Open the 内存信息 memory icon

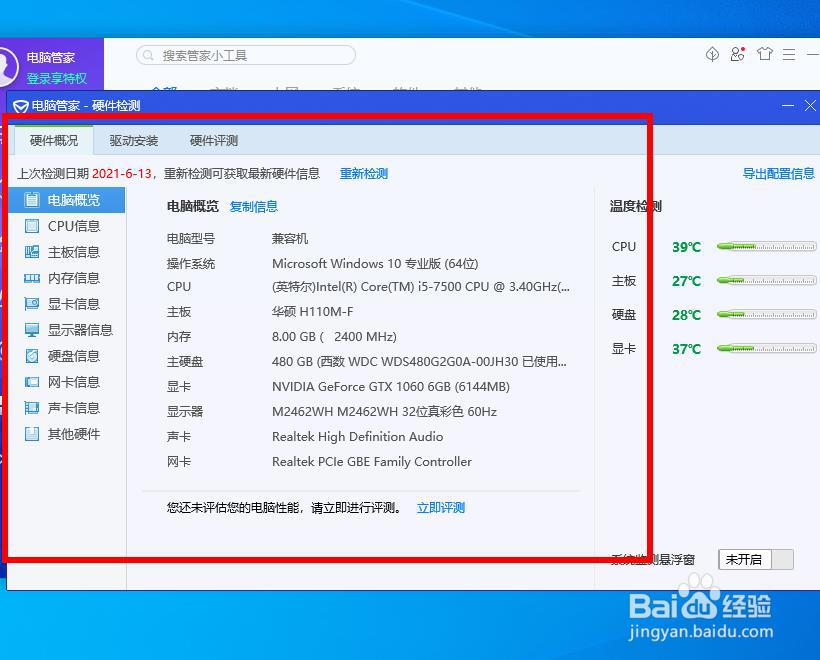32,278
